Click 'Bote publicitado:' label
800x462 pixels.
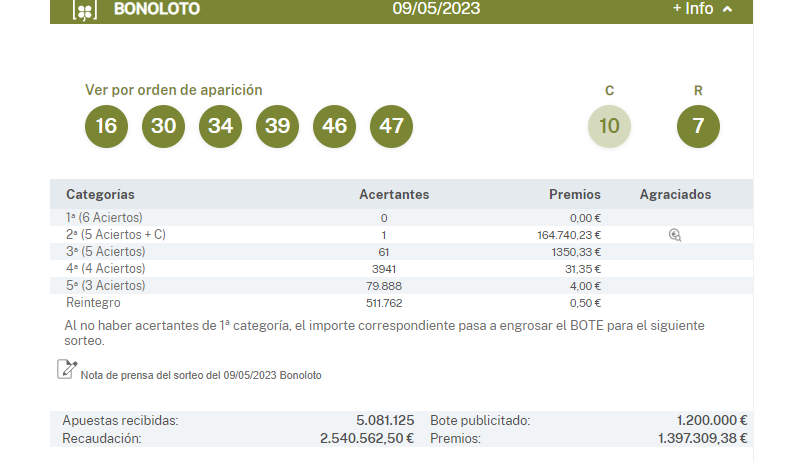point(480,421)
